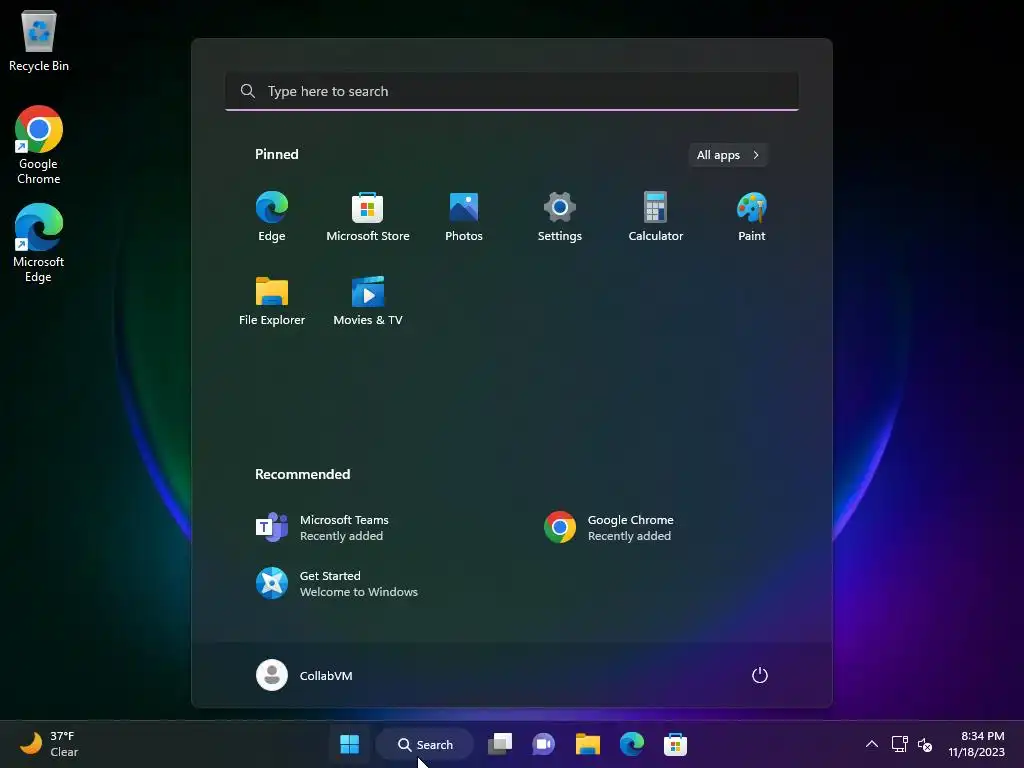Open the Paint pinned app

(752, 217)
